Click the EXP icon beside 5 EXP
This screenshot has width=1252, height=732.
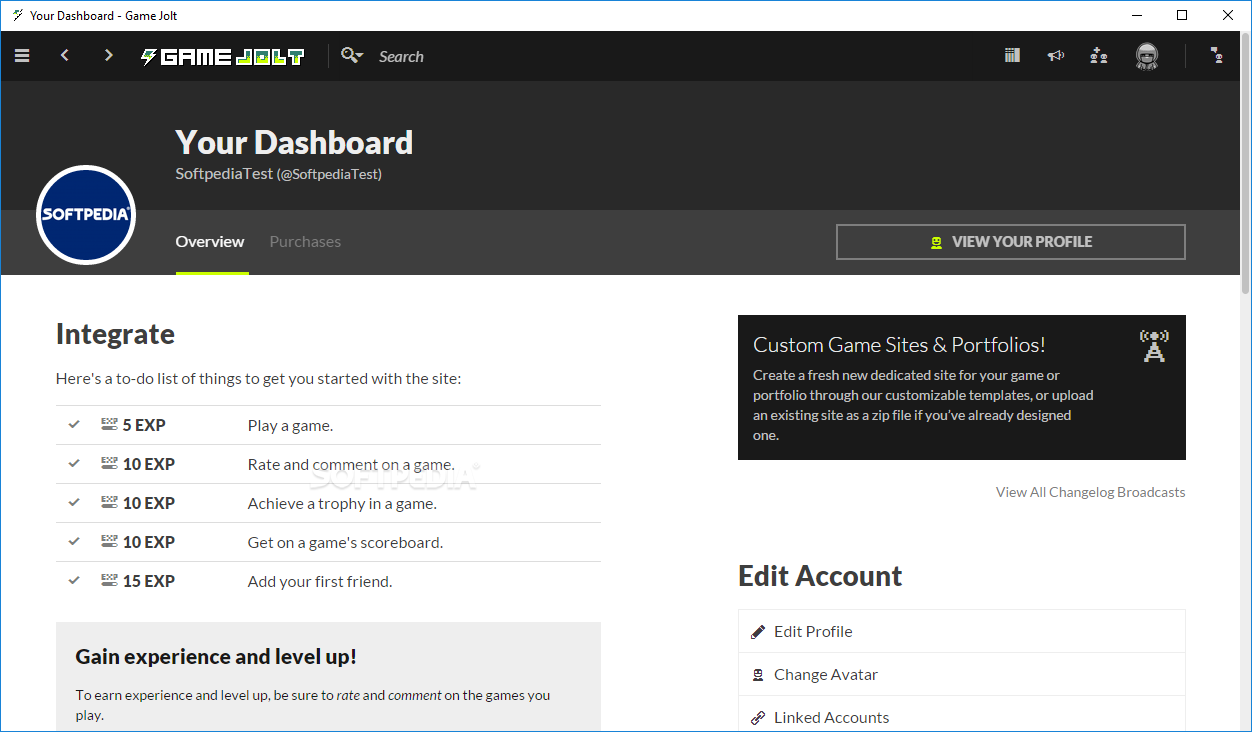[109, 424]
